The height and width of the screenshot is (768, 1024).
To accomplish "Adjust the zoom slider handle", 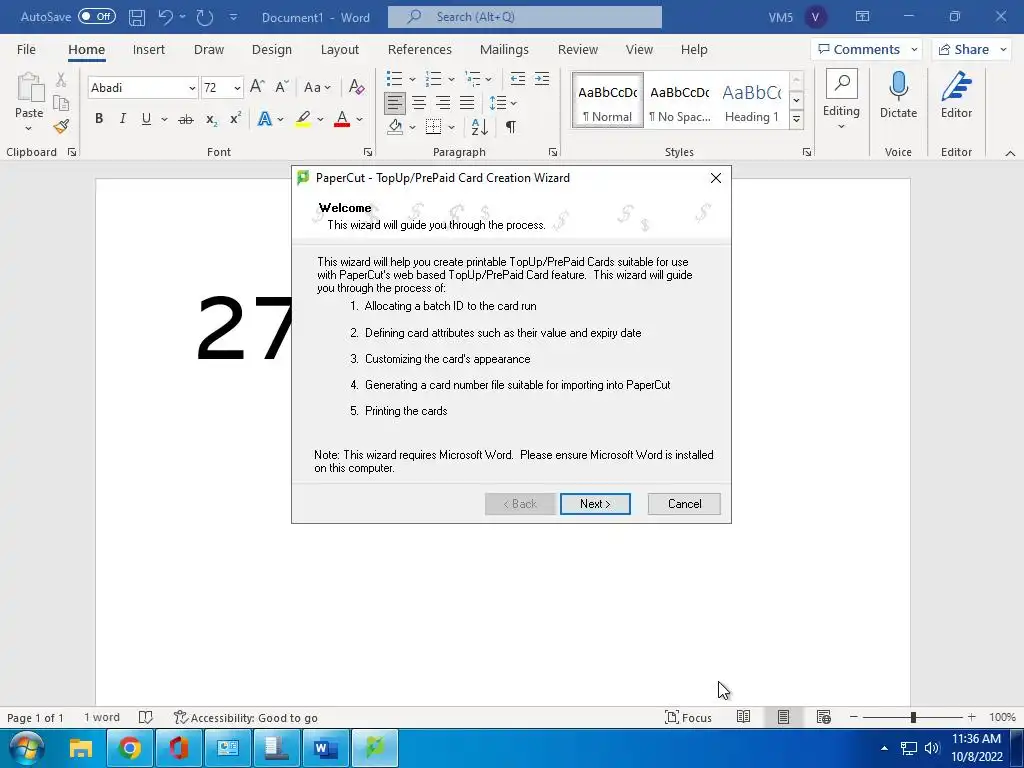I will point(913,717).
